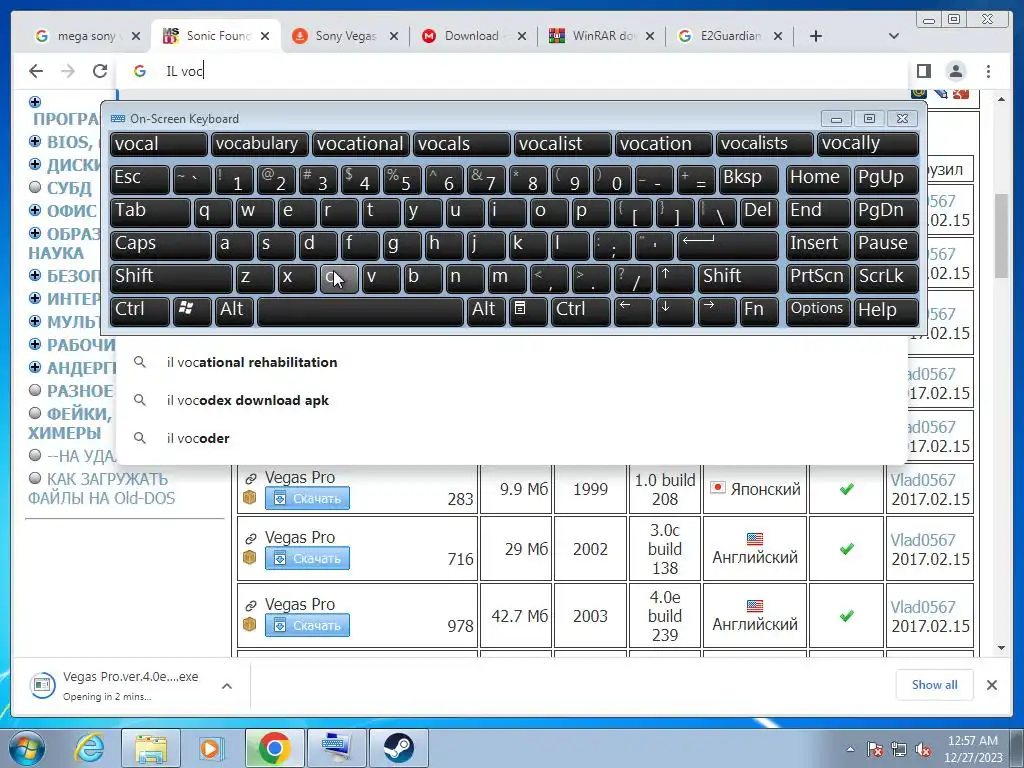
Task: Open Windows Explorer from the taskbar
Action: click(x=151, y=748)
